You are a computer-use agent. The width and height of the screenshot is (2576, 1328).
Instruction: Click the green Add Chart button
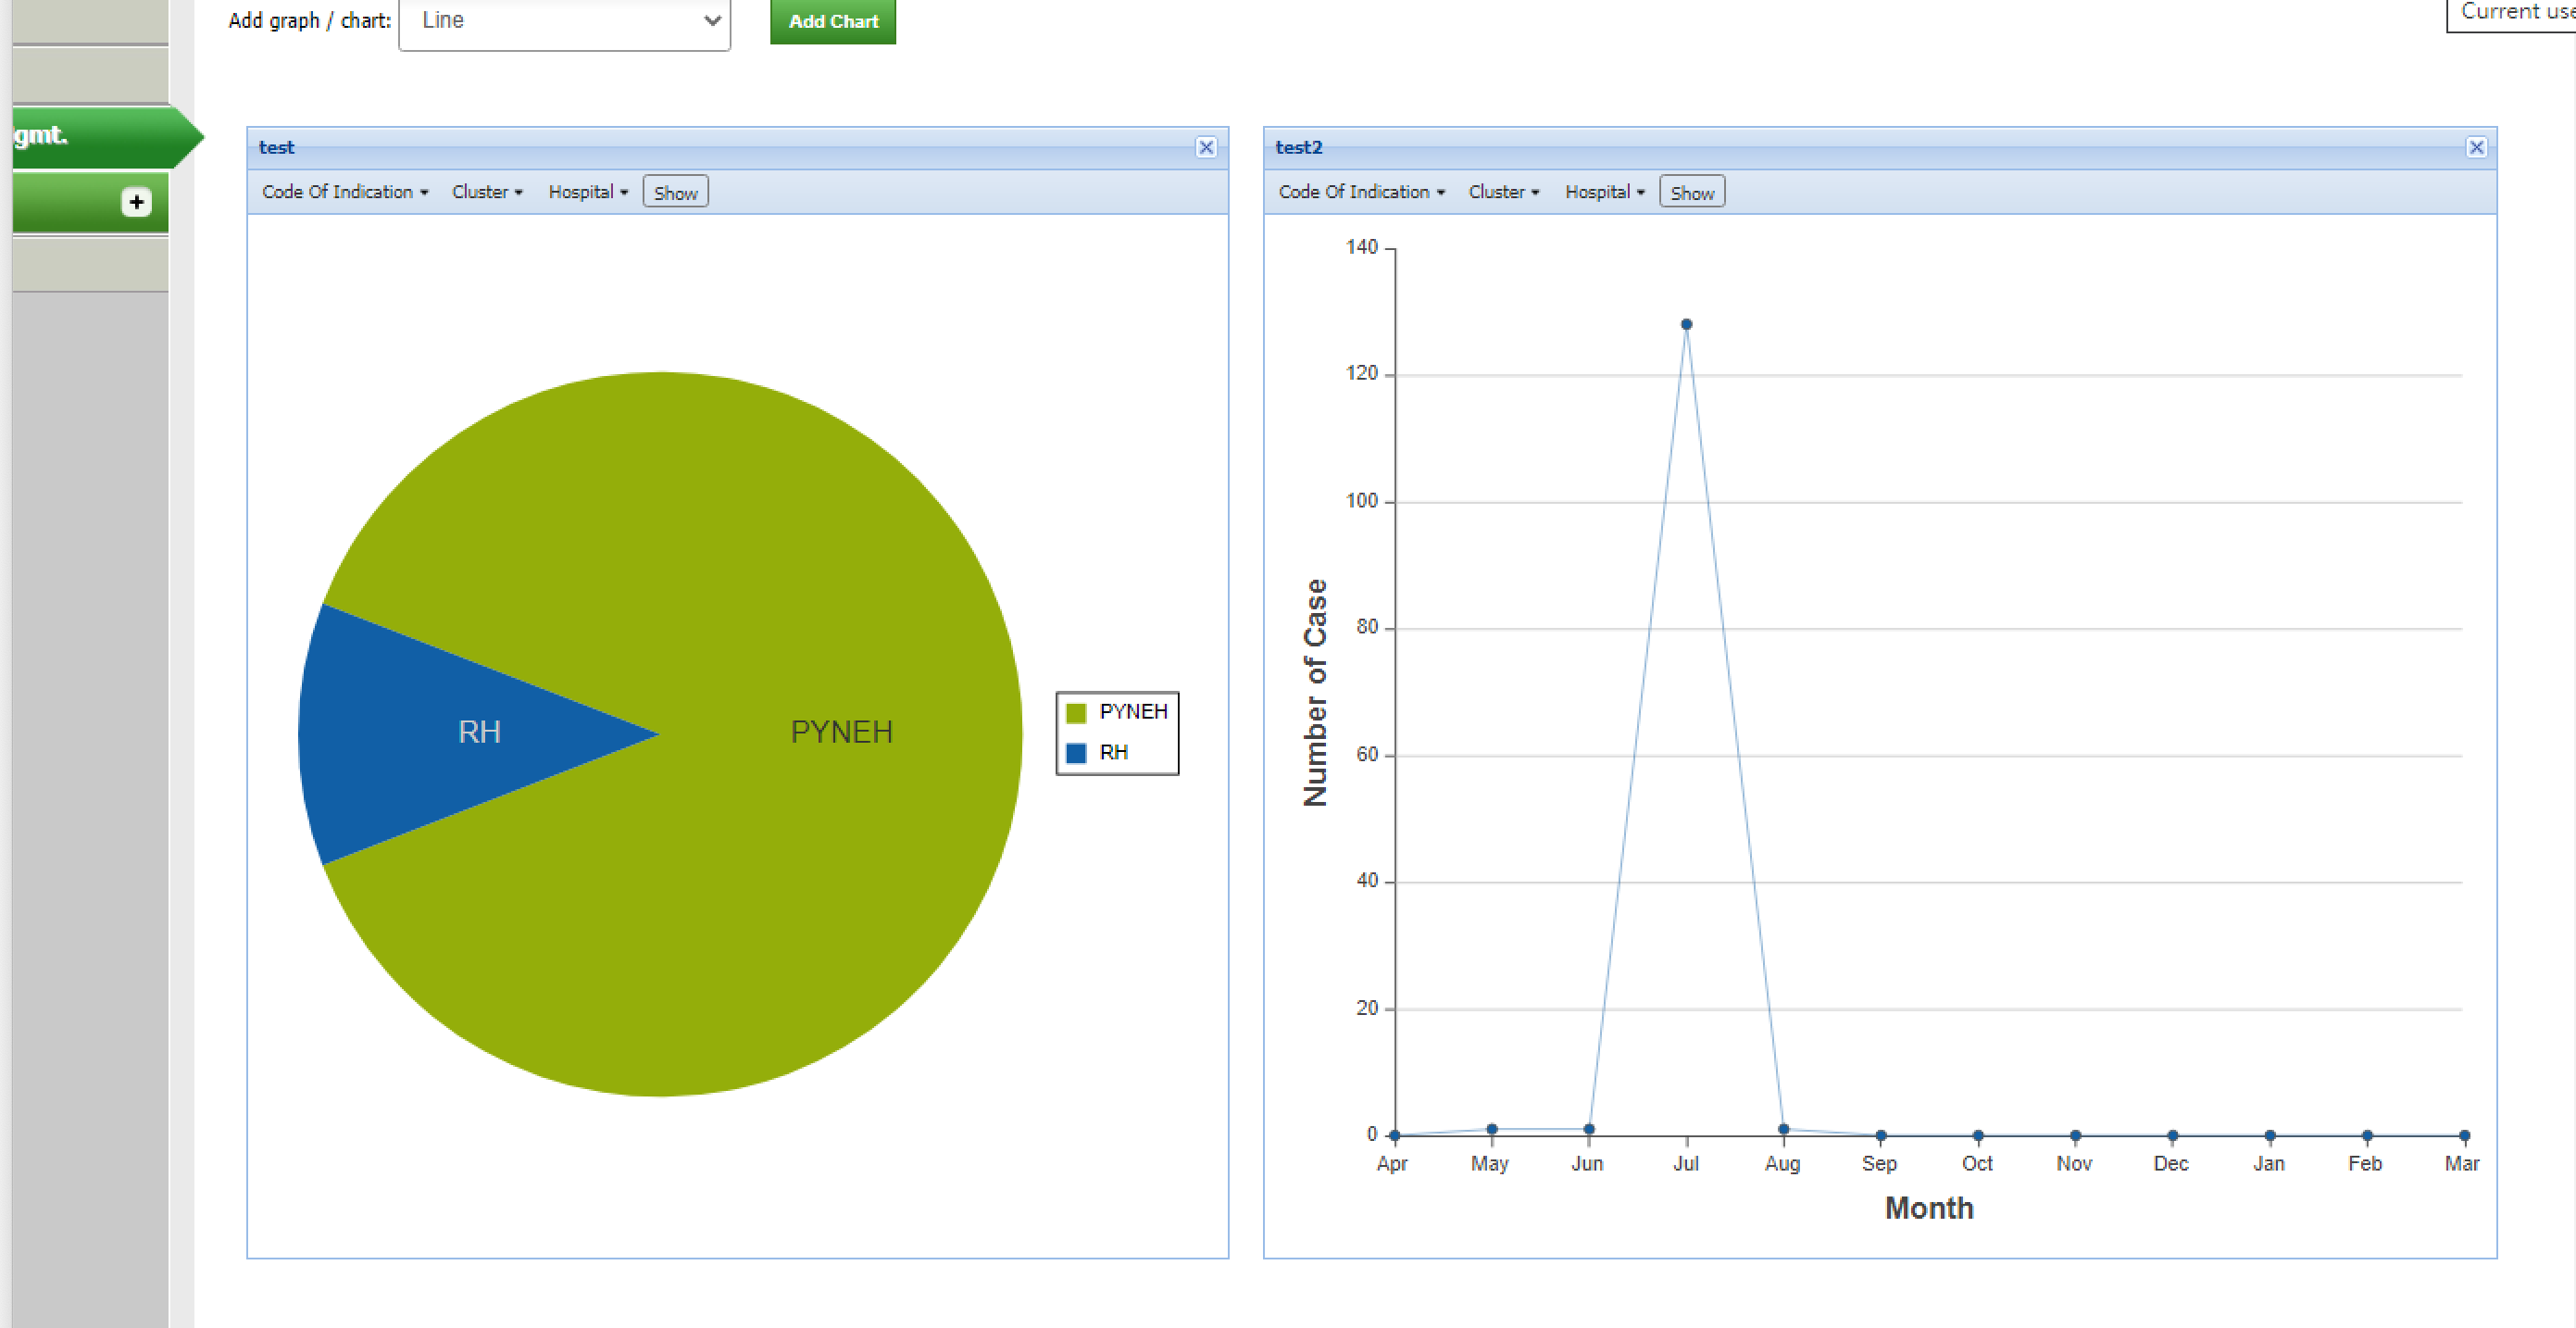832,20
